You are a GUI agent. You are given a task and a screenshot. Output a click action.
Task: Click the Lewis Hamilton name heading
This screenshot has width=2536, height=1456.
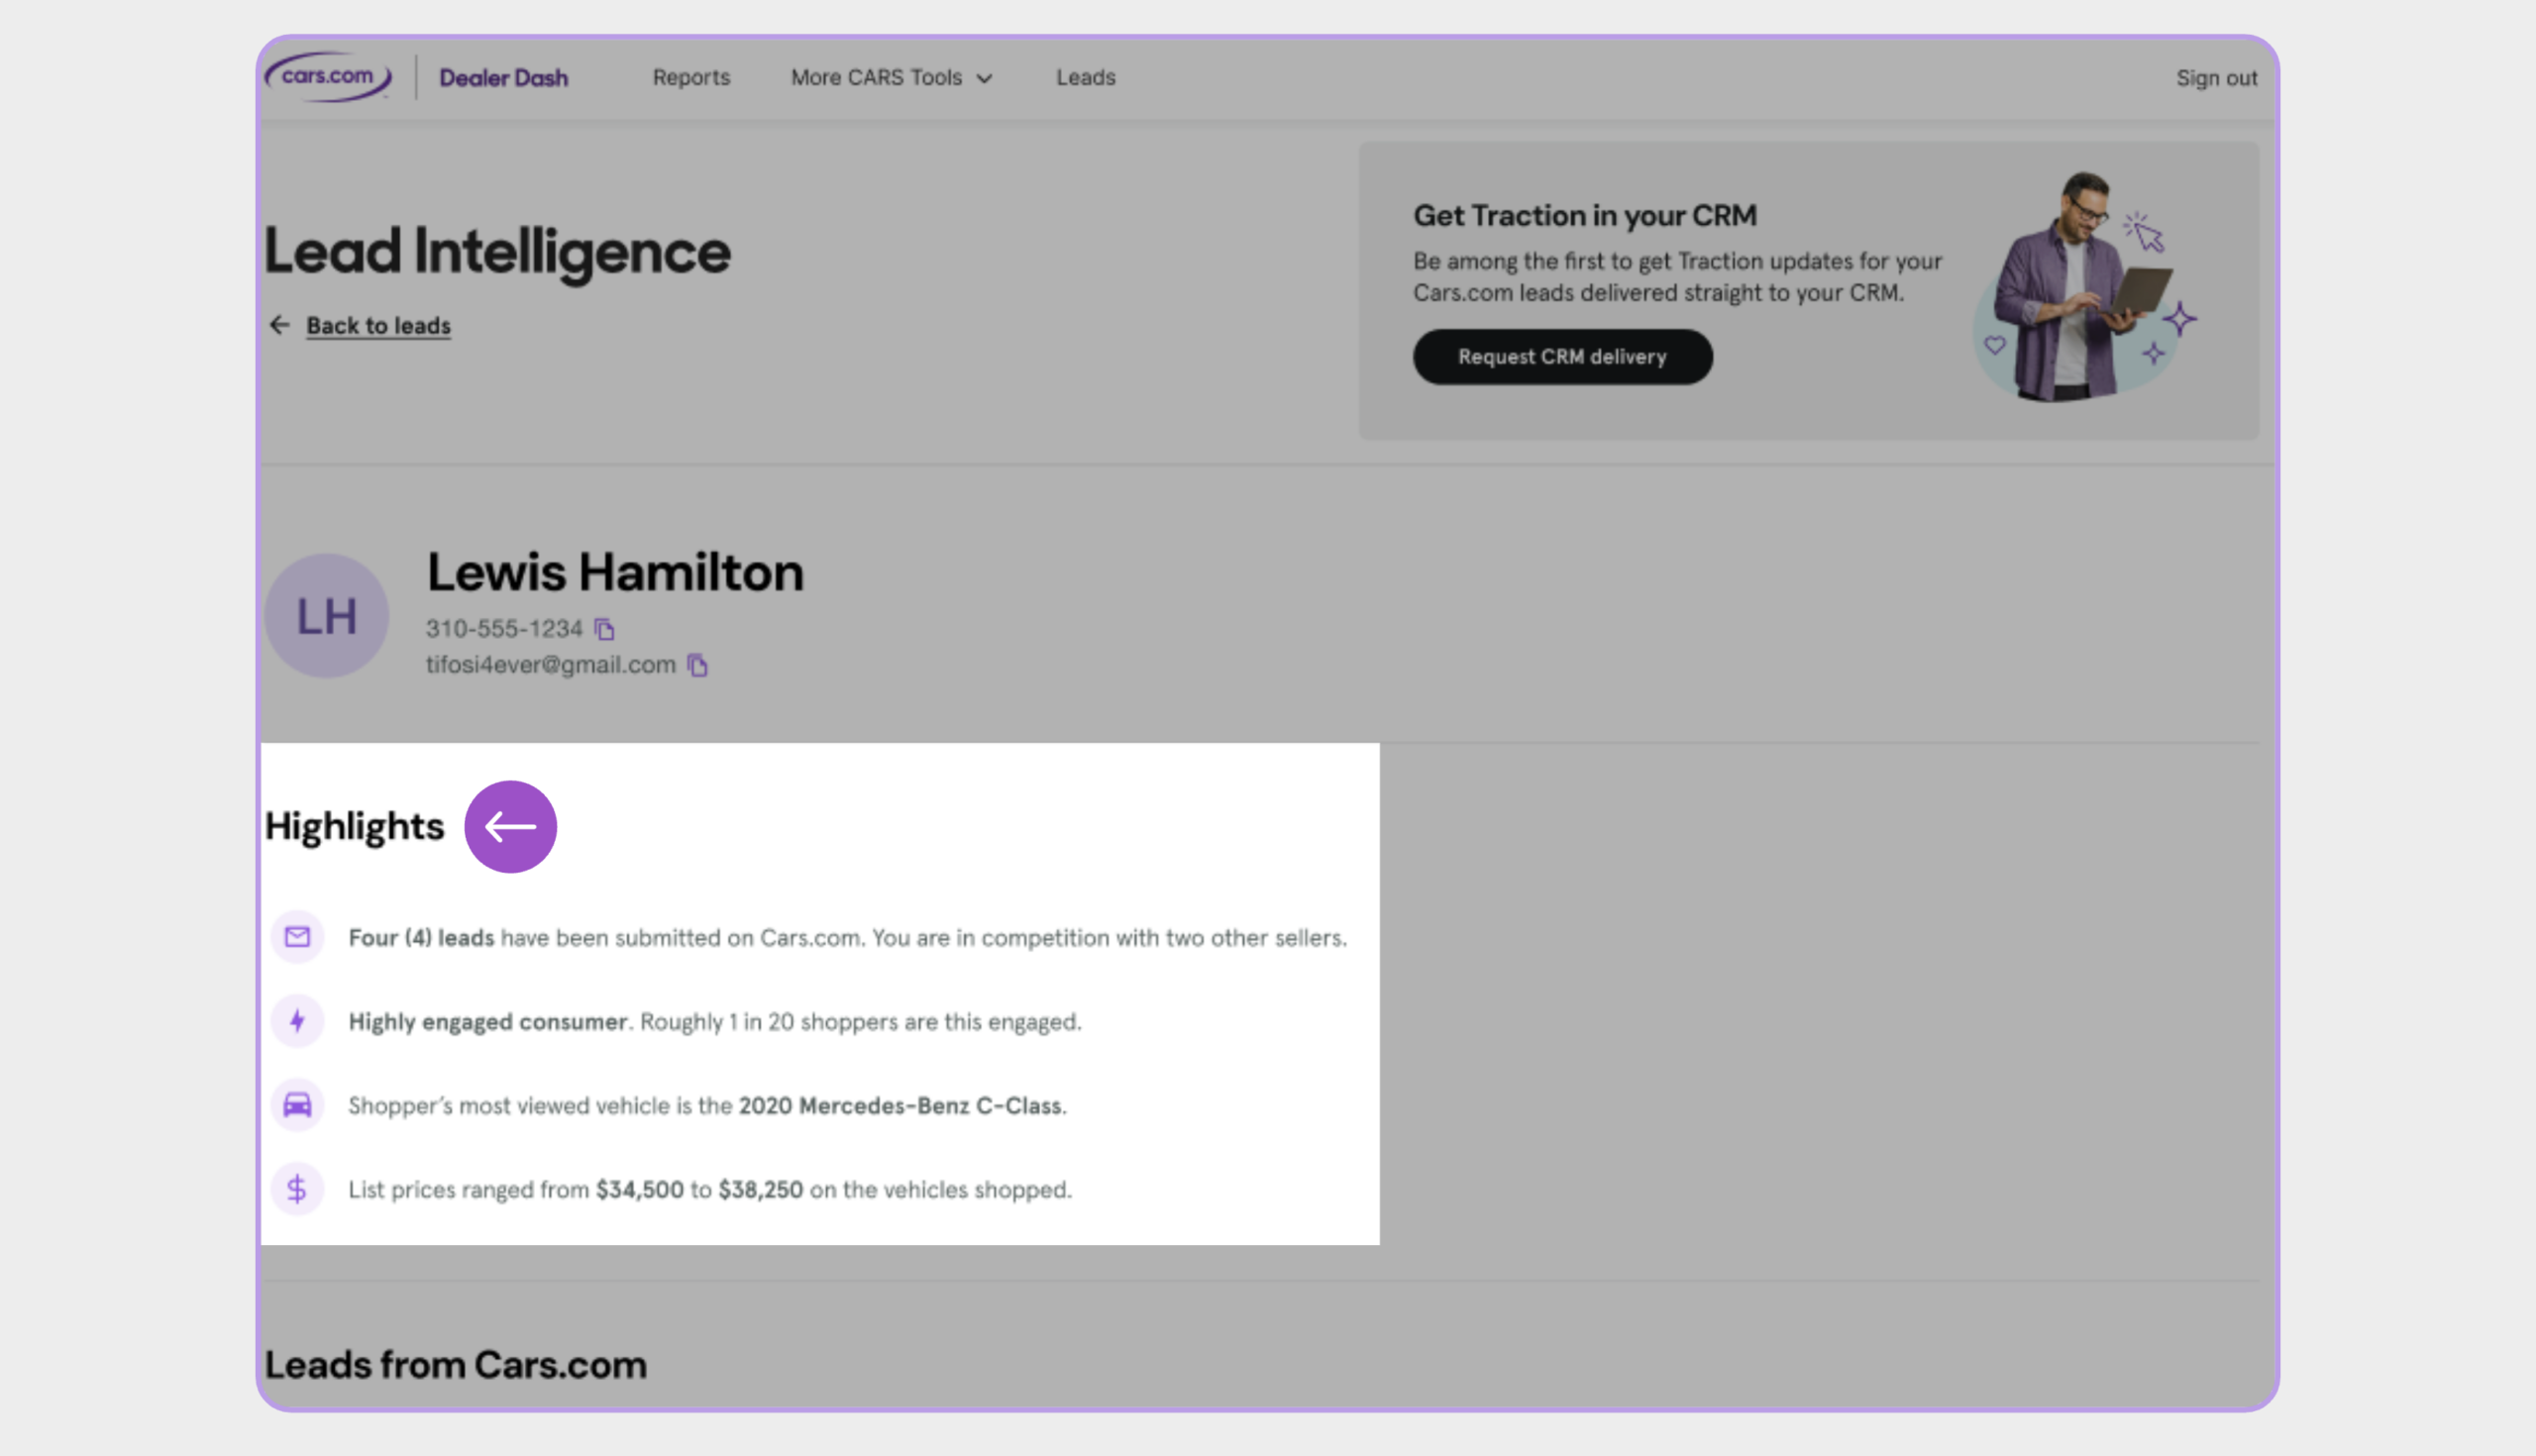[615, 572]
